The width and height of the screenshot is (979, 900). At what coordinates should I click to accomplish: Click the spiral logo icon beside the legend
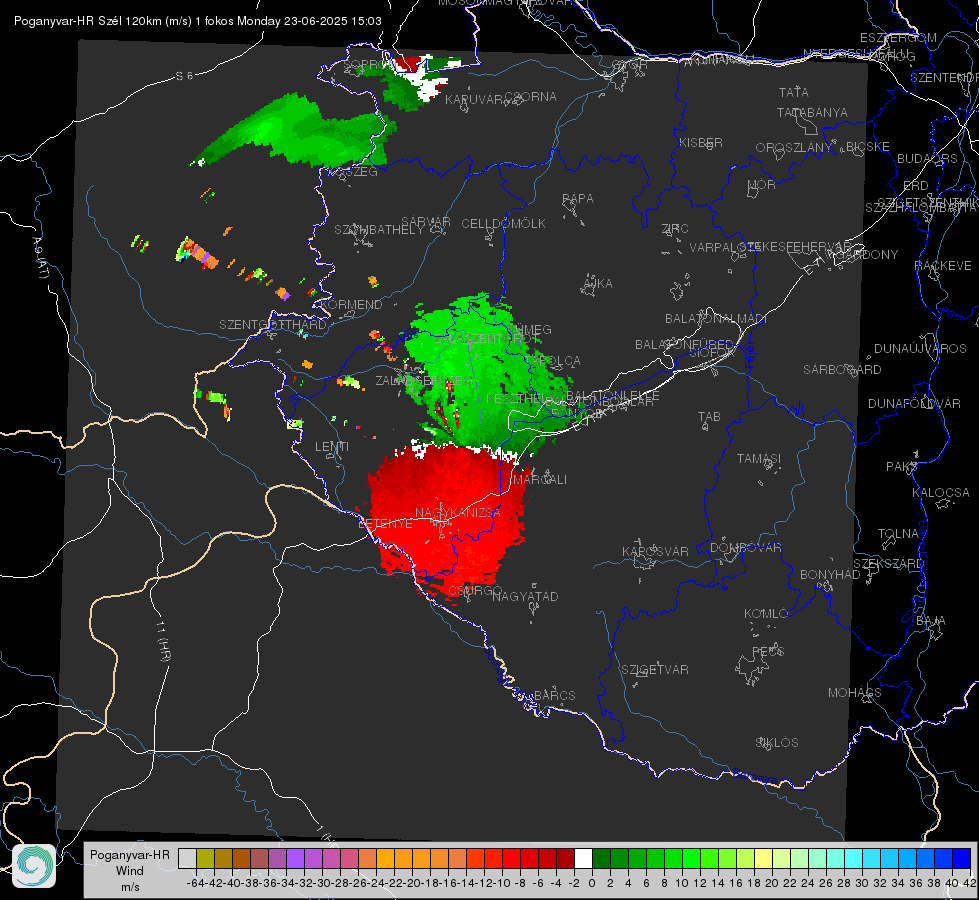[x=34, y=866]
